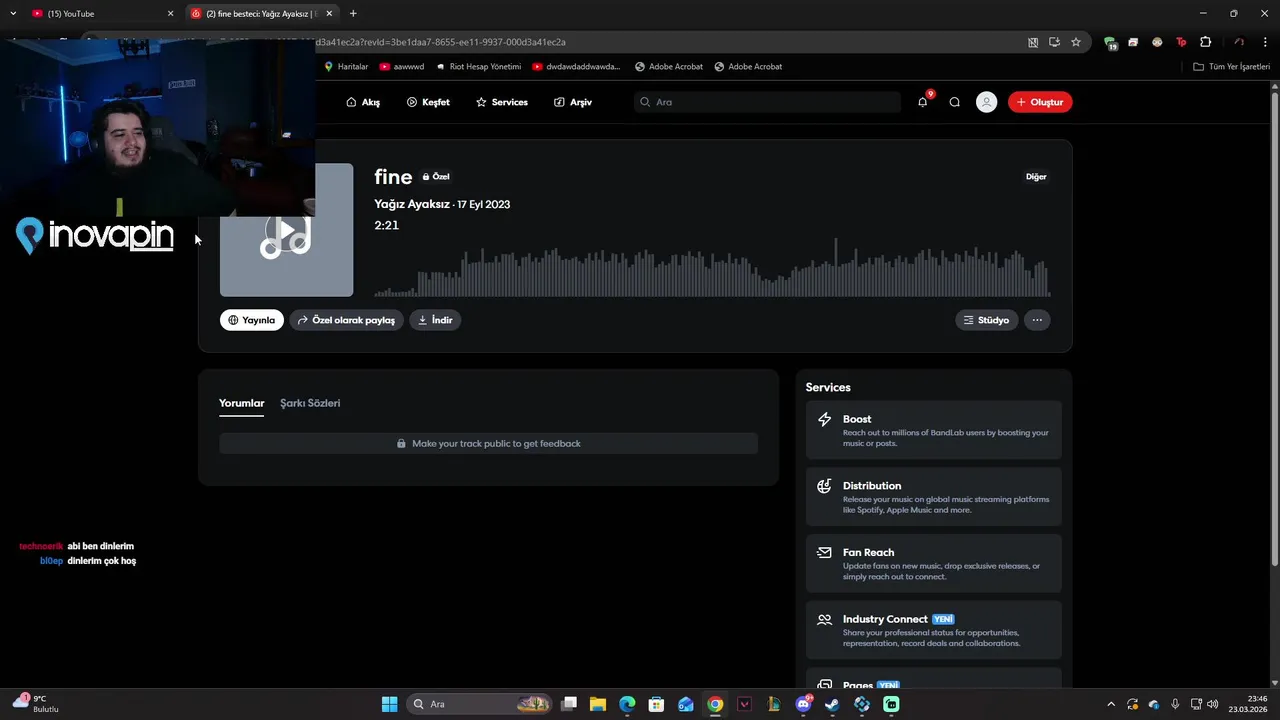
Task: Close the YouTube browser tab
Action: pos(170,14)
